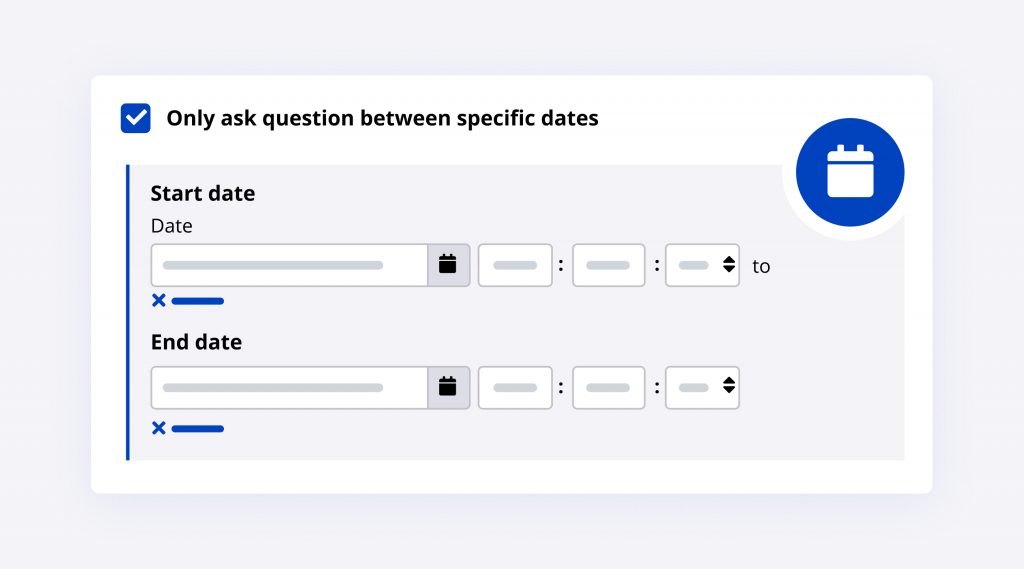The height and width of the screenshot is (569, 1024).
Task: Open the End date AM/PM dropdown
Action: 702,387
